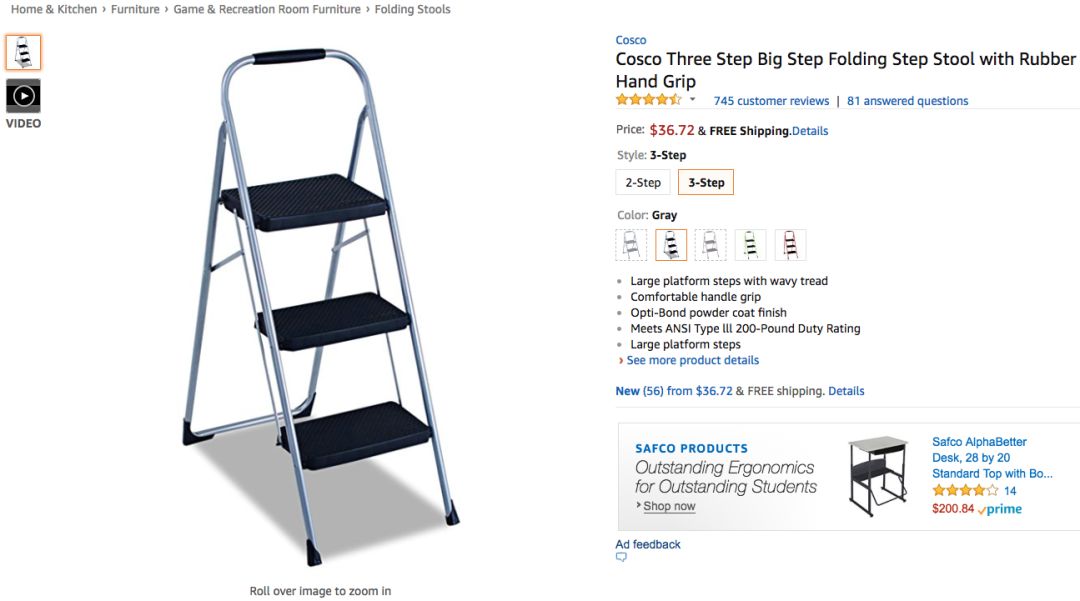Image resolution: width=1080 pixels, height=601 pixels.
Task: Pick the green-frame stool color swatch
Action: pyautogui.click(x=751, y=245)
